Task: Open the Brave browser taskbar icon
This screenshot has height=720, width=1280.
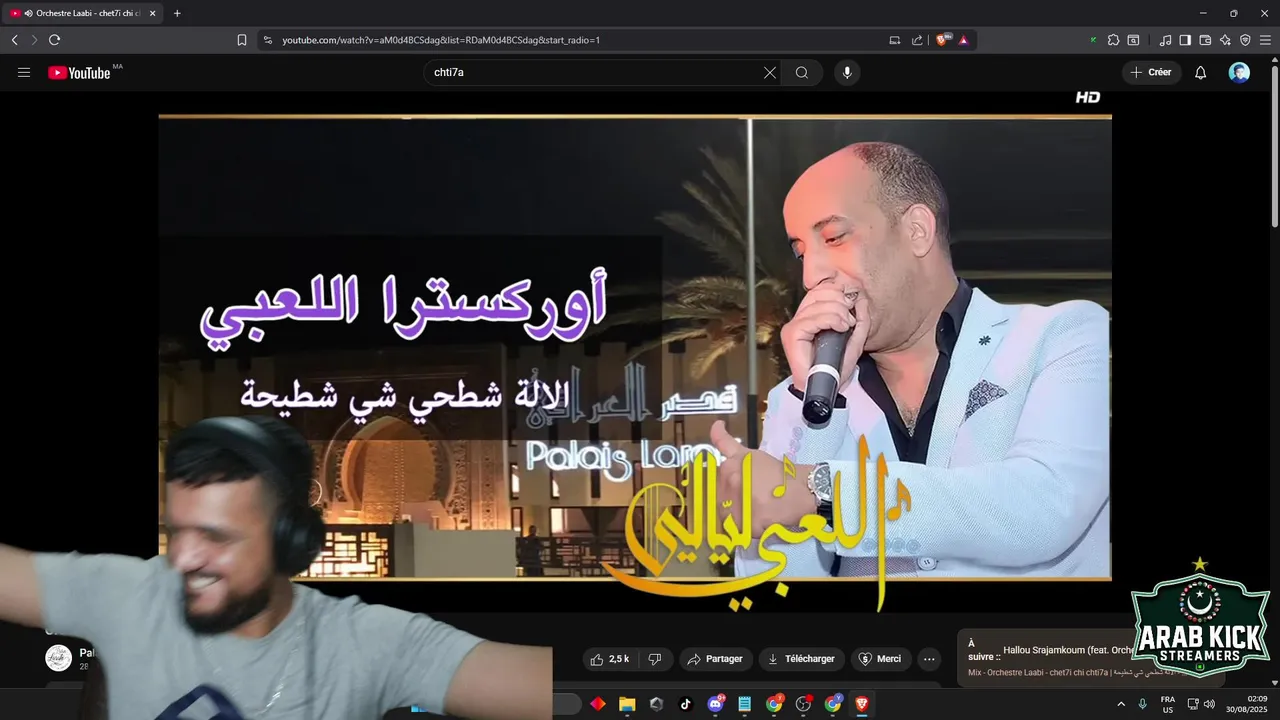Action: pos(862,704)
